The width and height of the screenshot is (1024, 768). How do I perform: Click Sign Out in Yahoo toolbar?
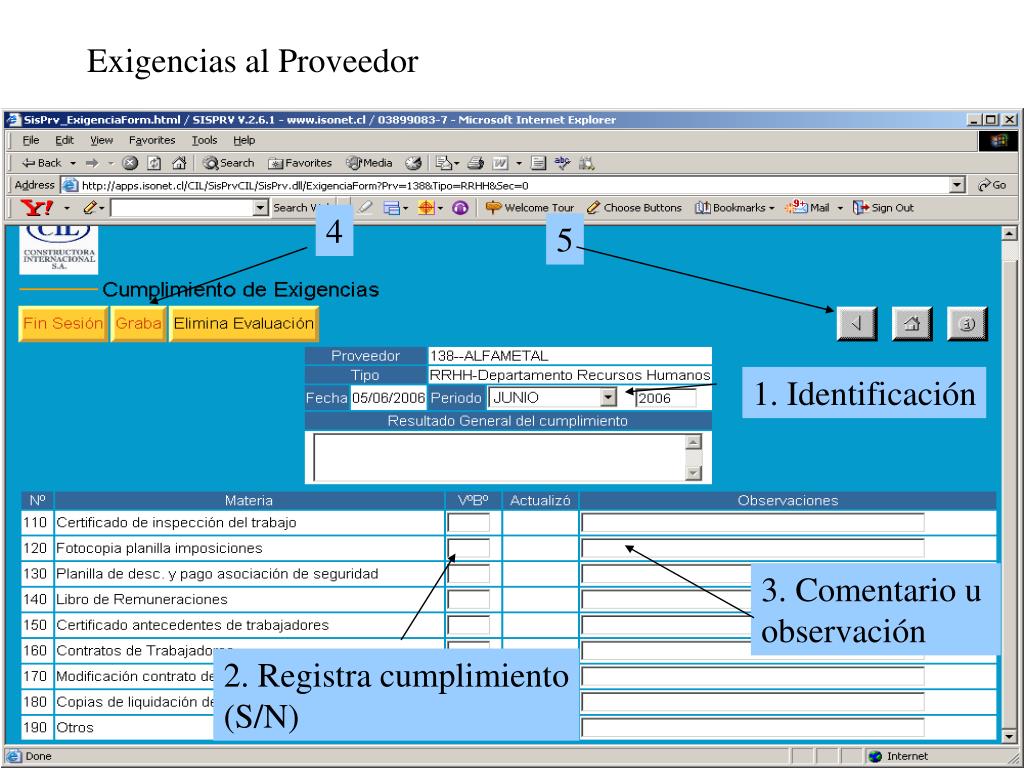(x=884, y=208)
